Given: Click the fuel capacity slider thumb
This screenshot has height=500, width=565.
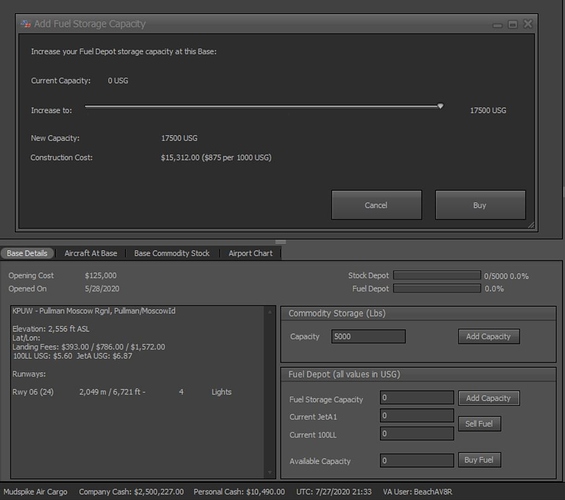Looking at the screenshot, I should point(440,106).
